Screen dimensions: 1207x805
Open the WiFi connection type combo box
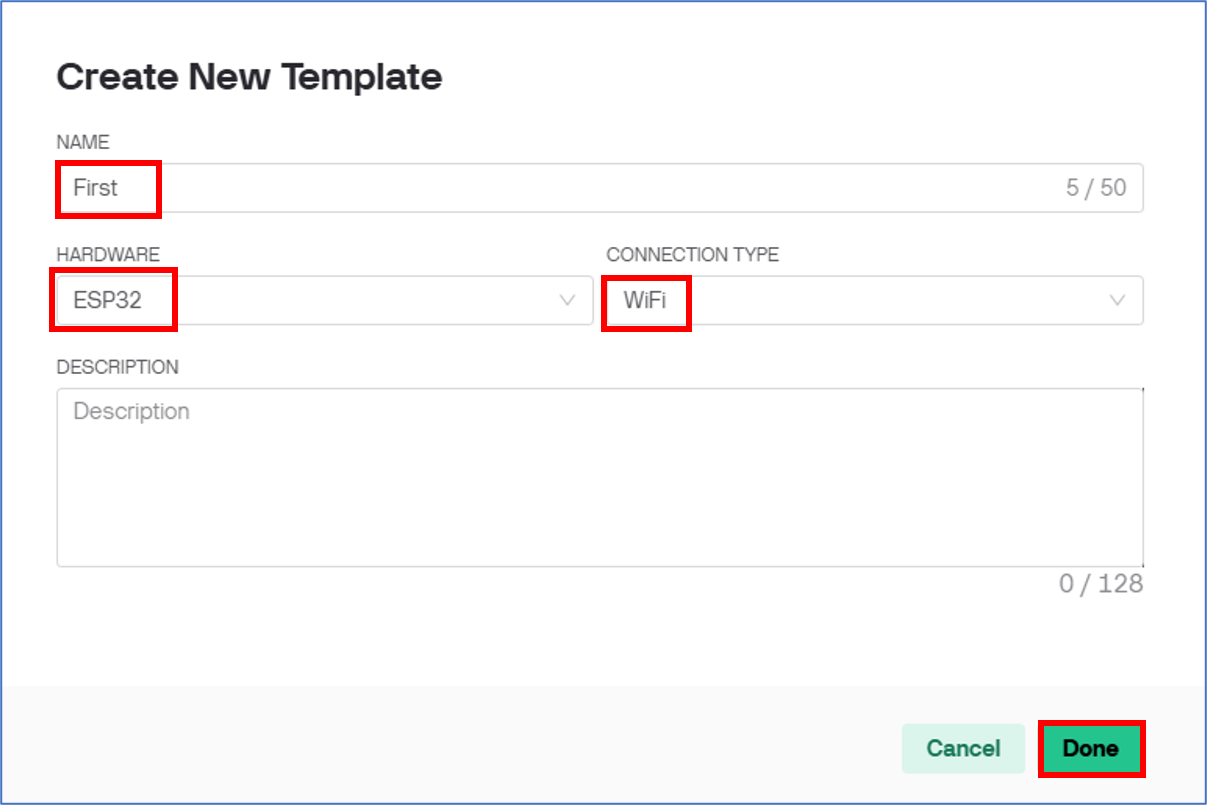pos(875,300)
